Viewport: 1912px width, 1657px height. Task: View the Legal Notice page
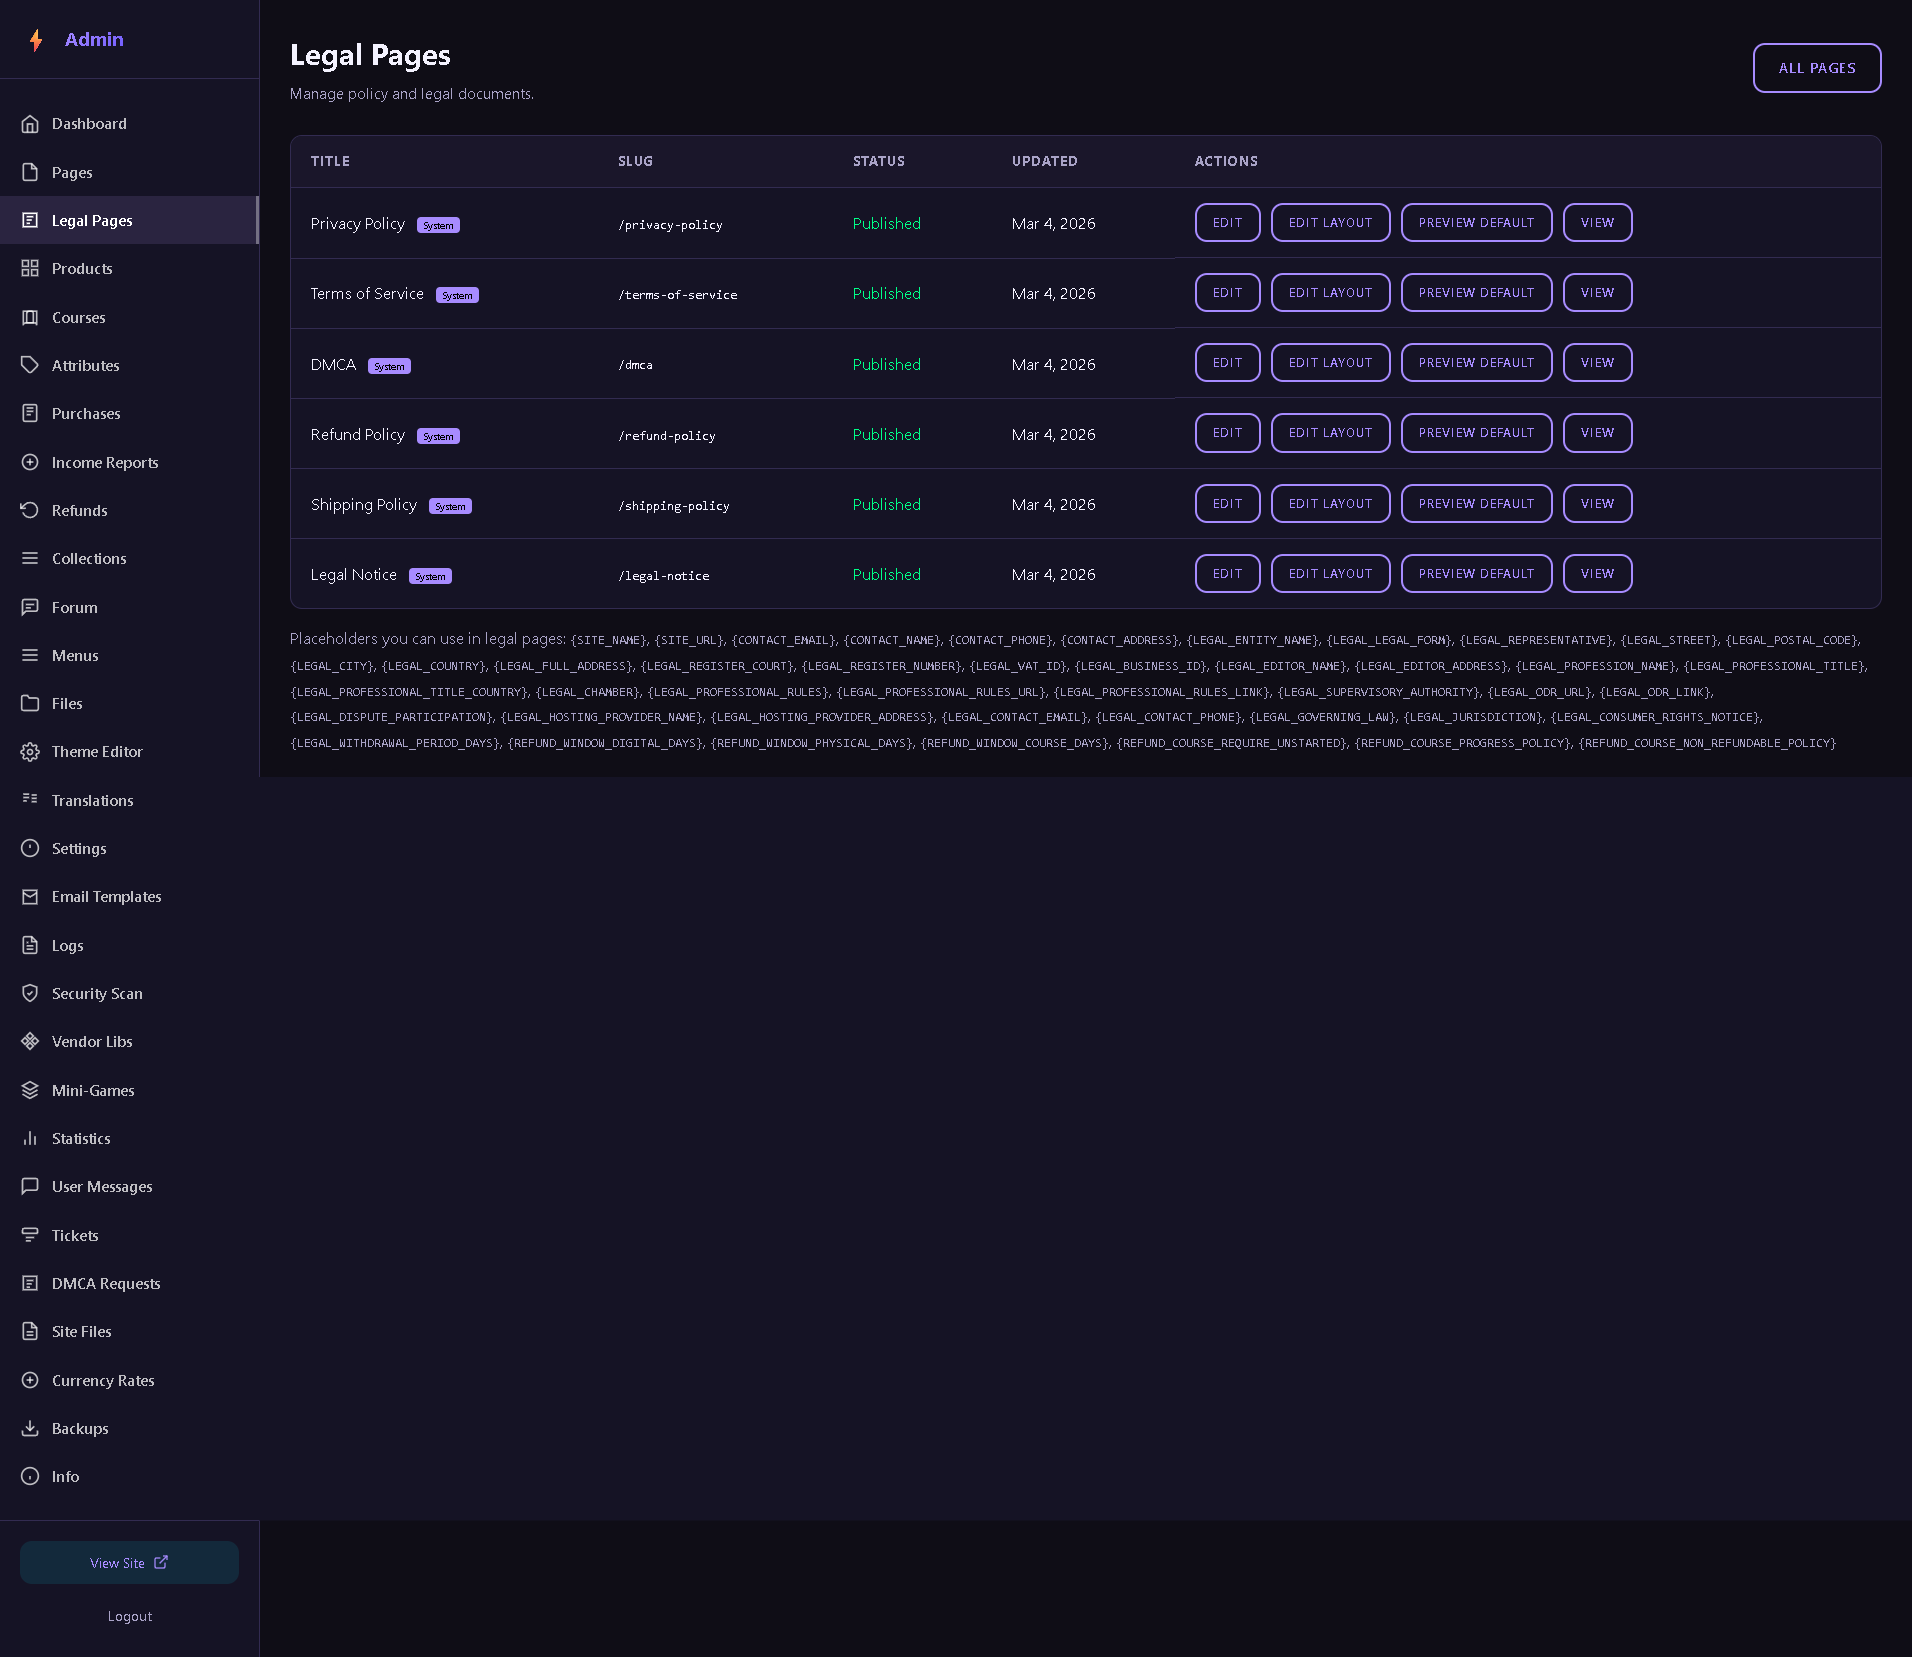(1597, 574)
